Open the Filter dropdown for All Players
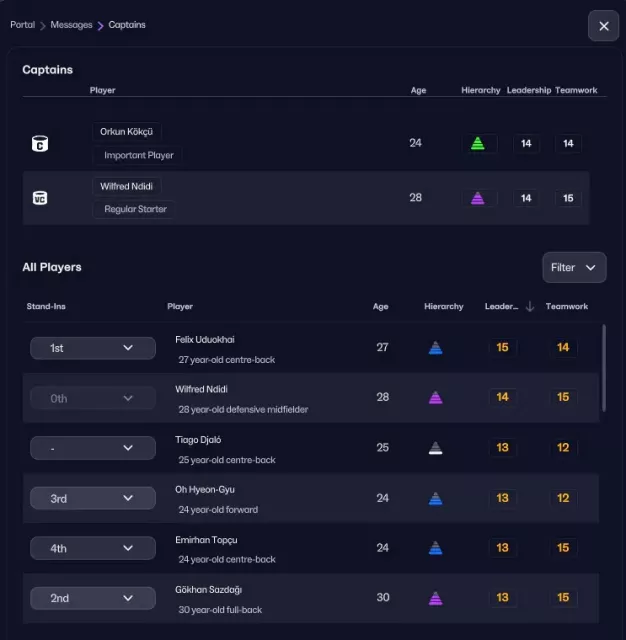The width and height of the screenshot is (626, 640). (x=574, y=267)
